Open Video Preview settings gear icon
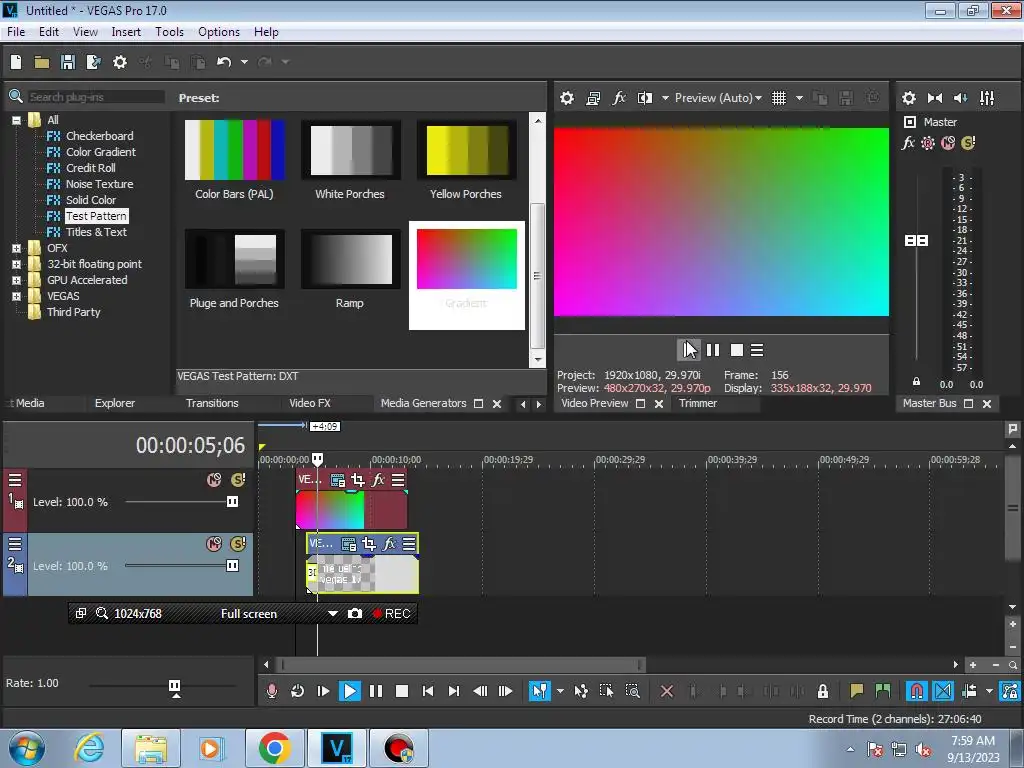This screenshot has width=1024, height=768. [x=567, y=98]
